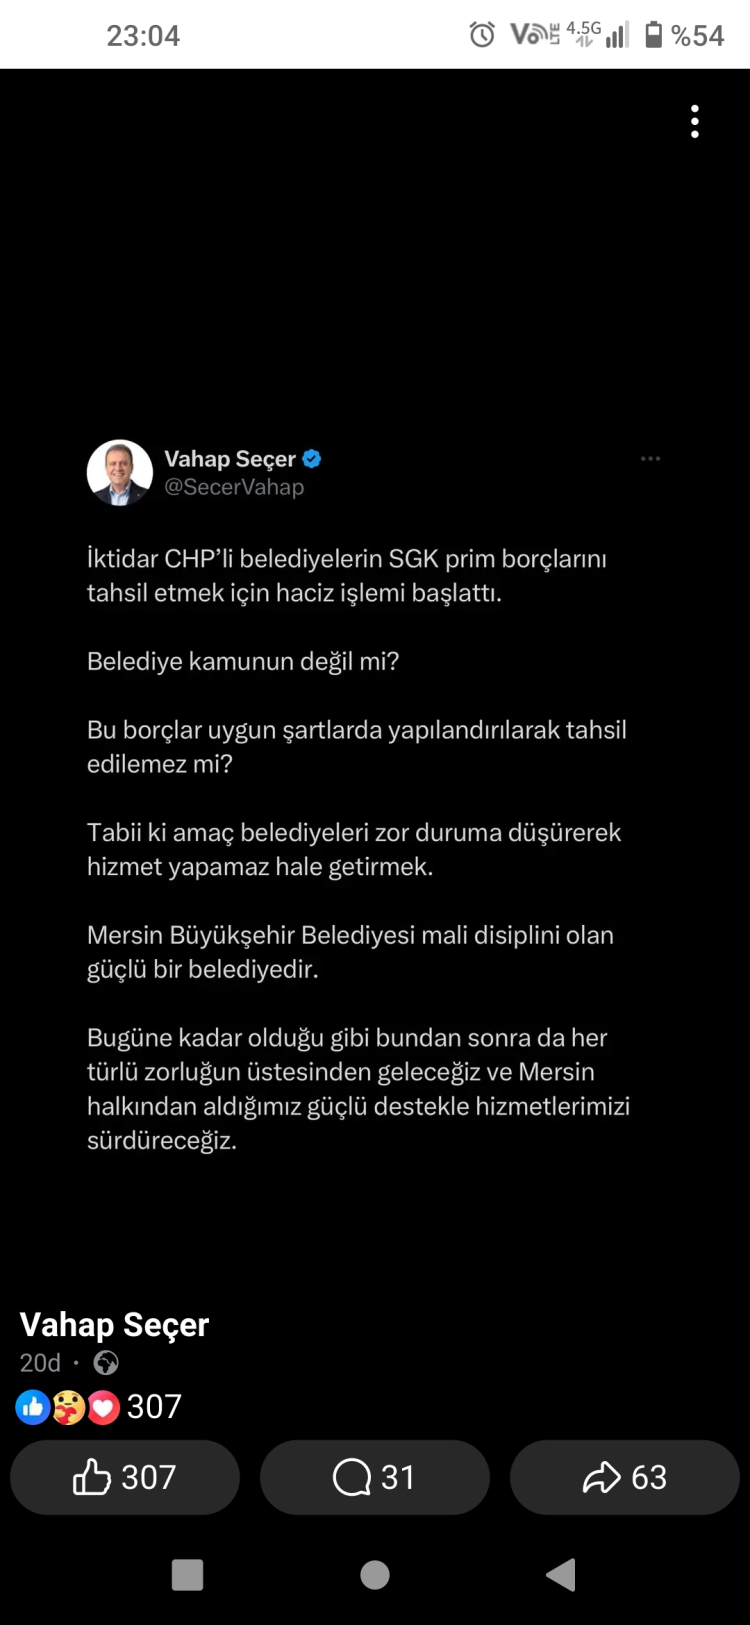Tap the blue verified badge
Screen dimensions: 750x1625
tap(312, 459)
